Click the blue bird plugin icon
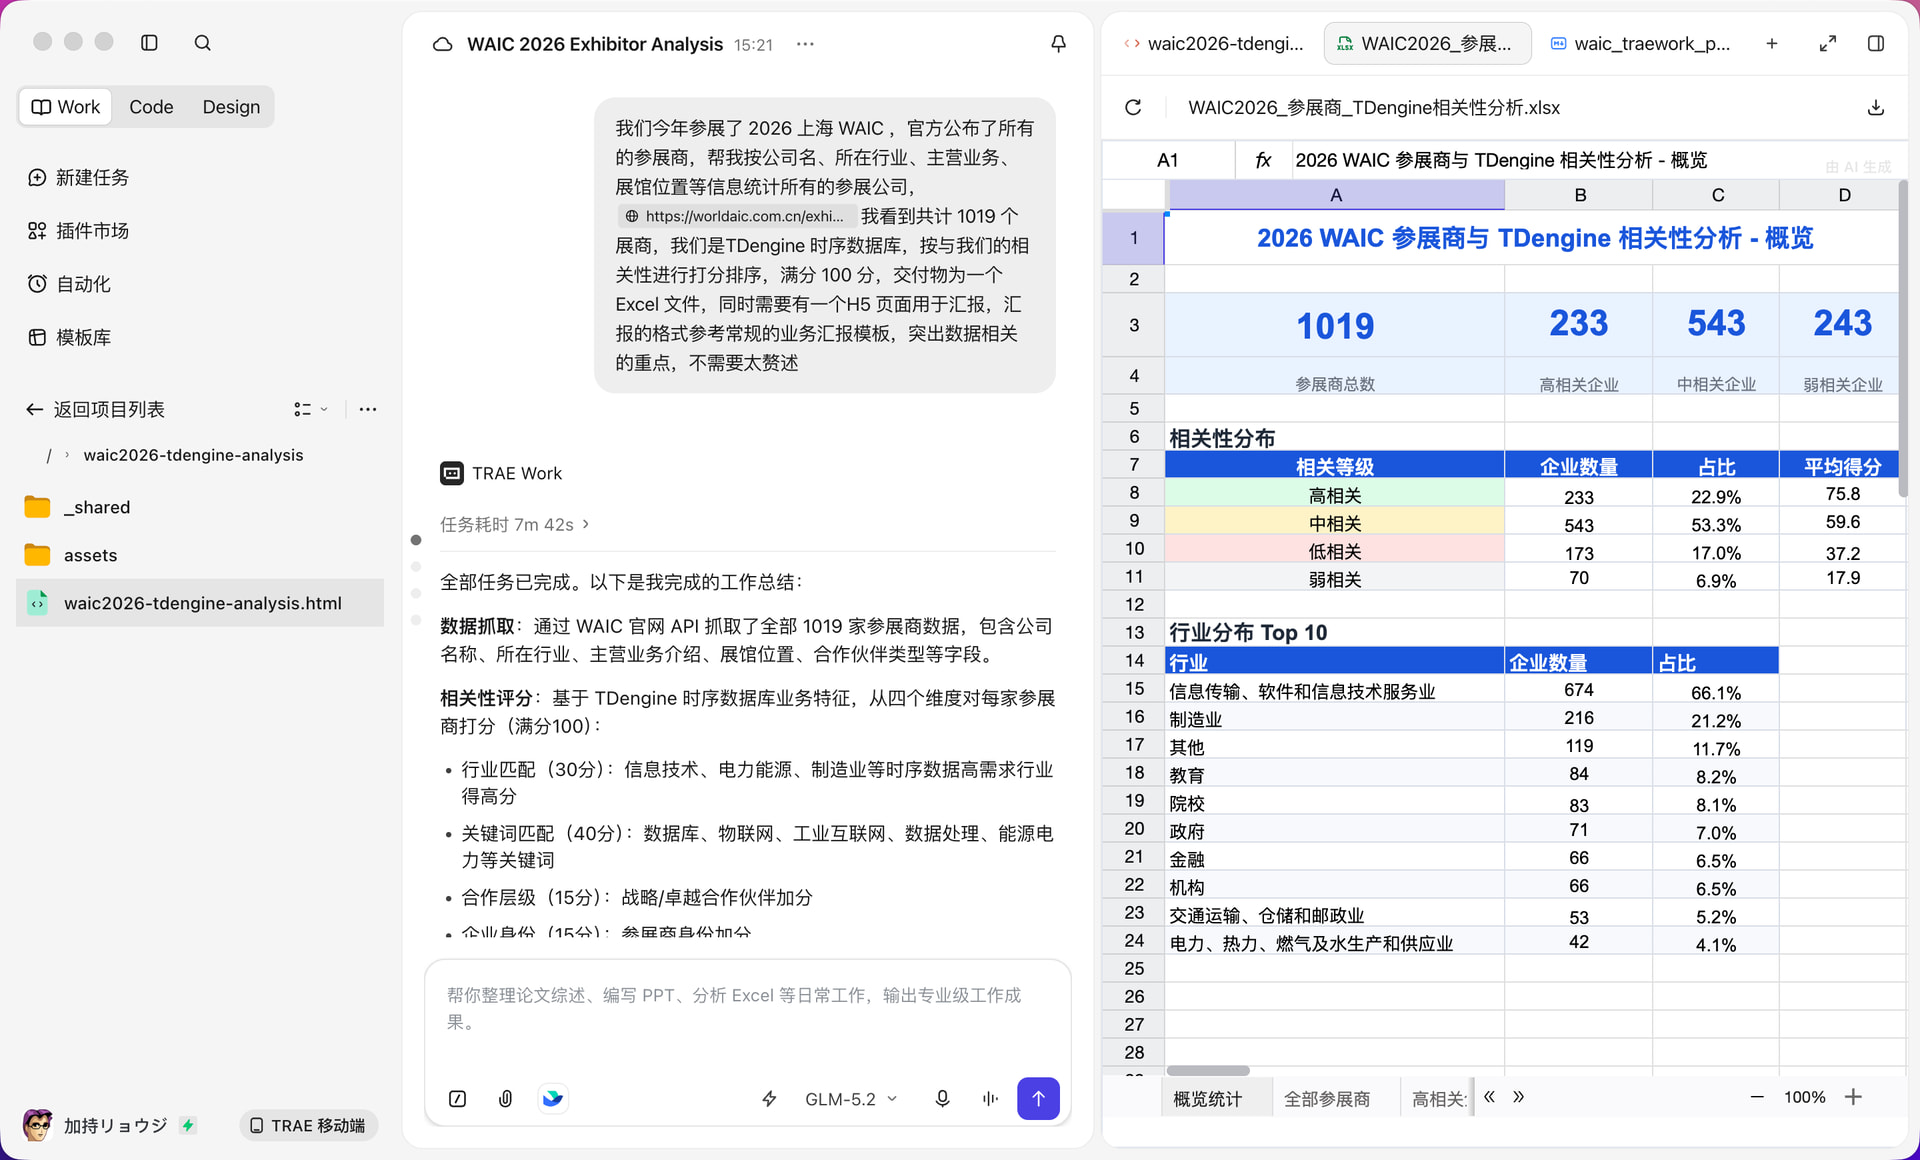 (x=553, y=1098)
